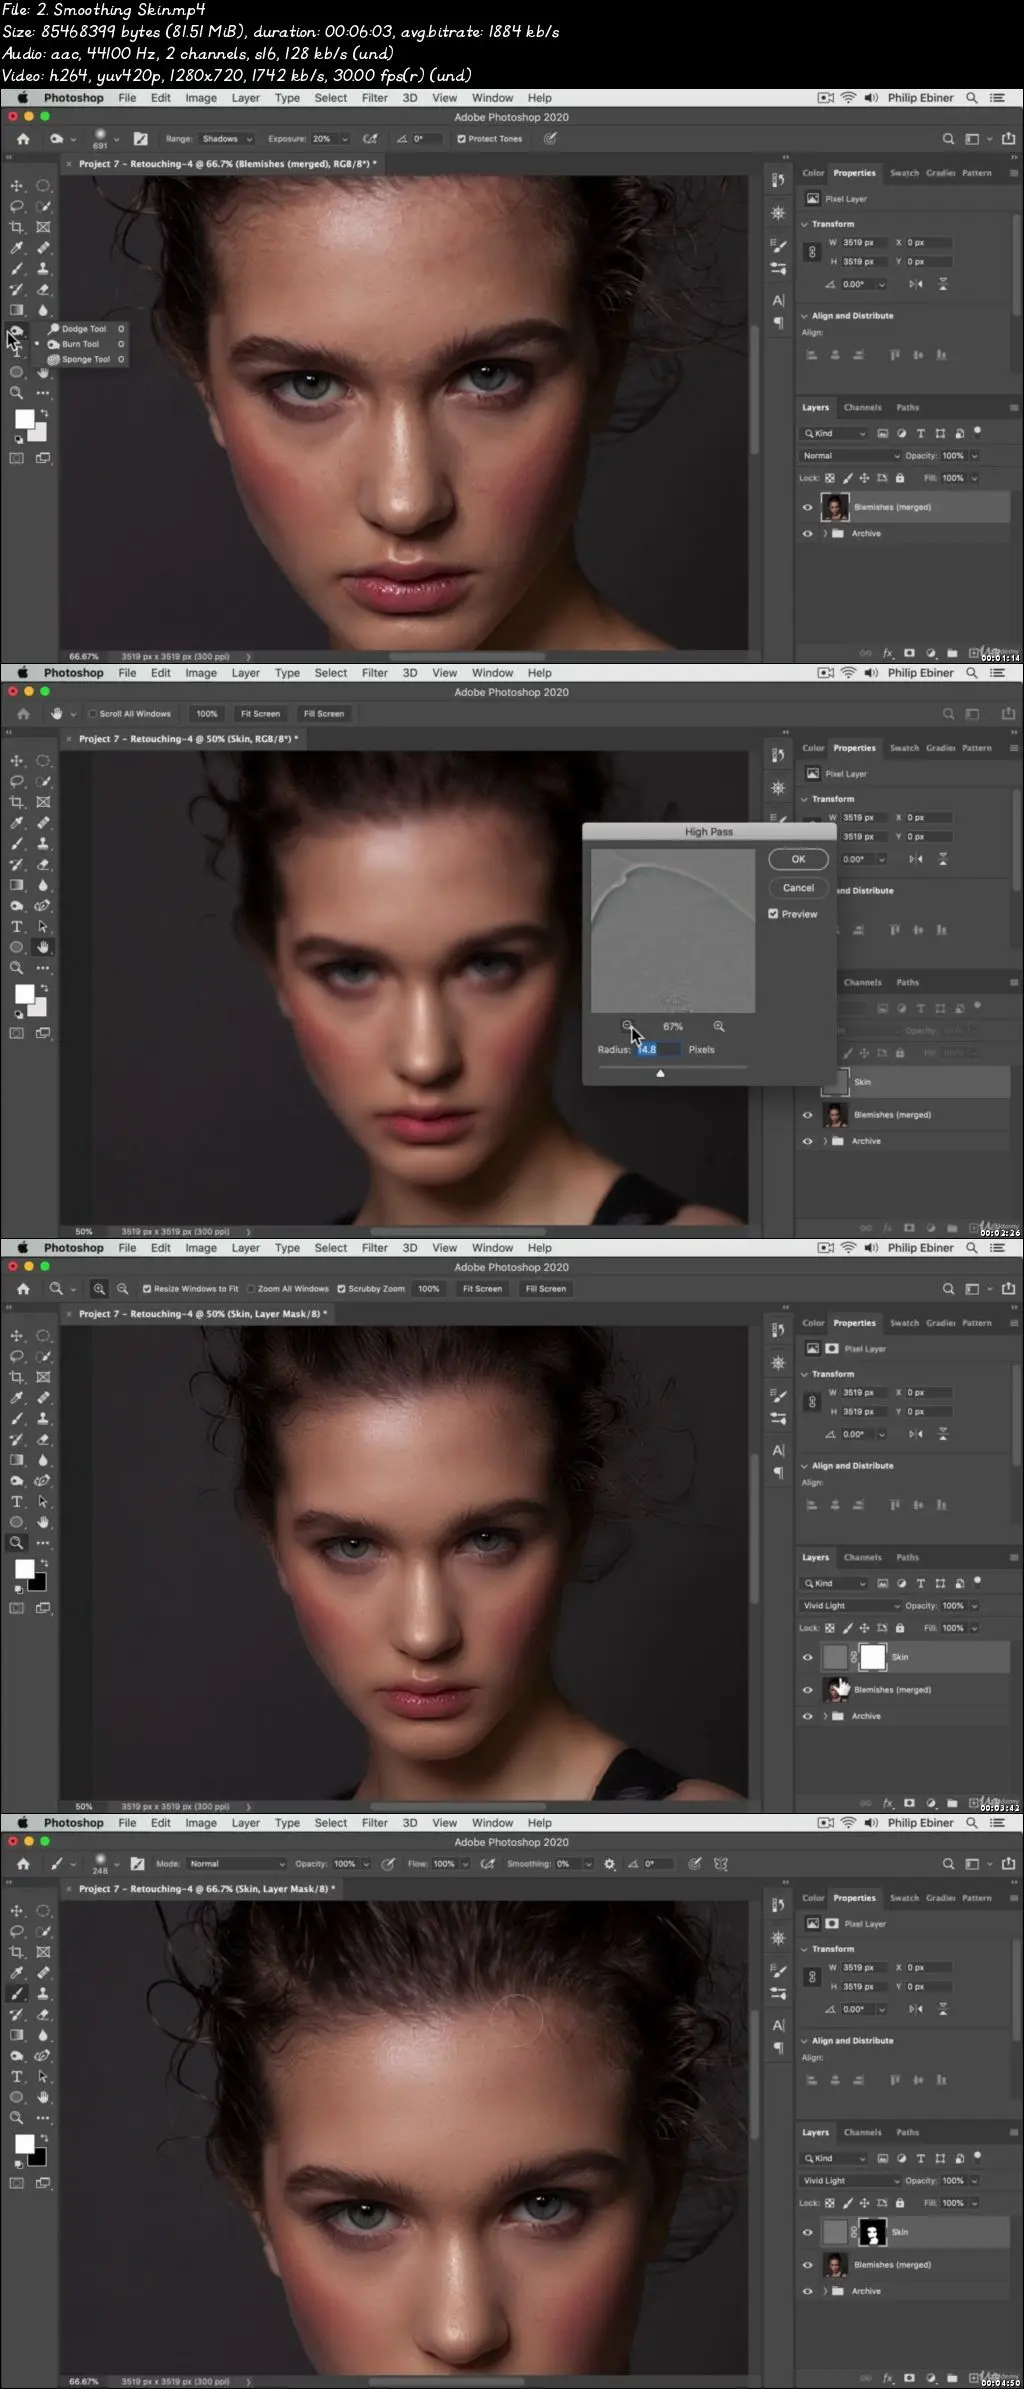Toggle Preview checkbox in High Pass dialog

click(773, 914)
